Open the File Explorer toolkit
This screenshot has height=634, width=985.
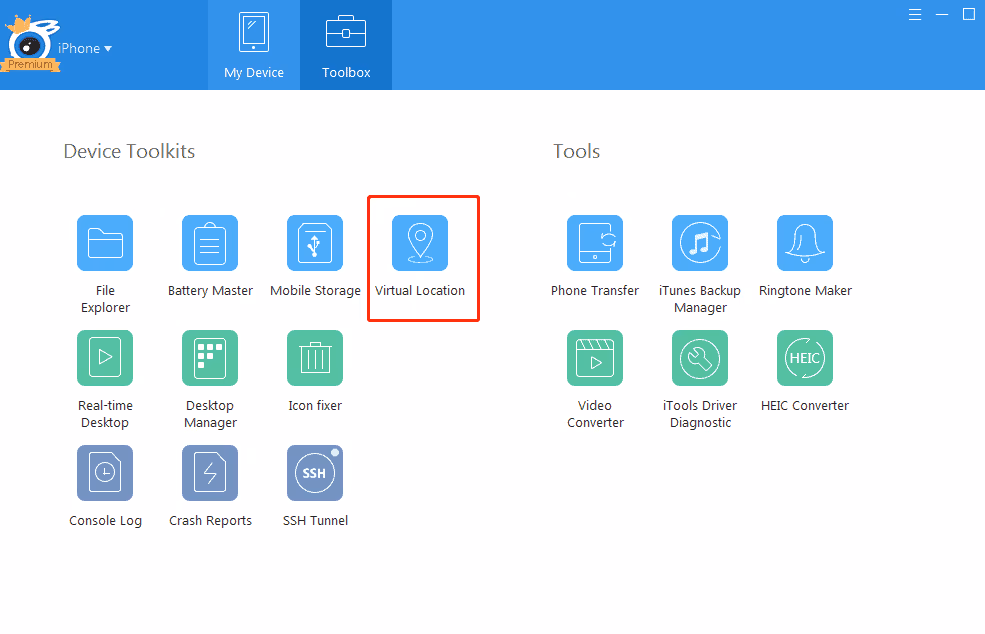point(105,243)
